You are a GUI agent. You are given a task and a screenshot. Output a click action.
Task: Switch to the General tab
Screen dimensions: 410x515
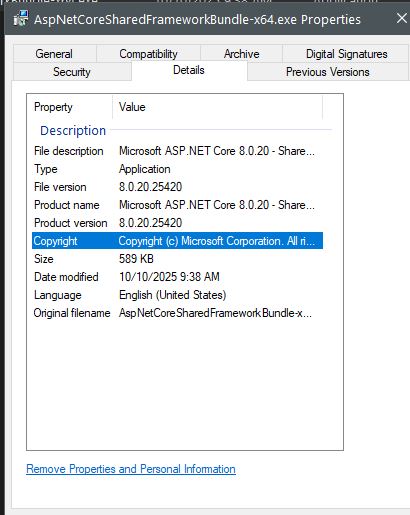point(55,54)
